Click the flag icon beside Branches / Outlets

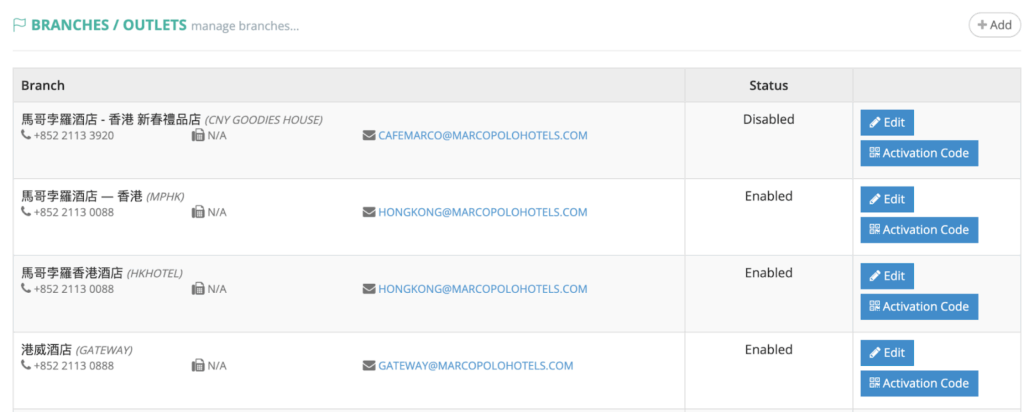coord(19,25)
